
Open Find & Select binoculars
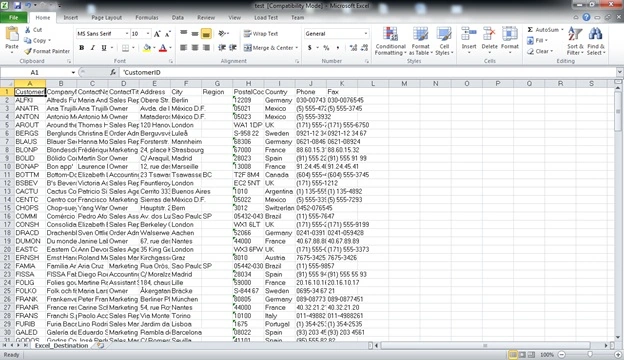tap(595, 41)
